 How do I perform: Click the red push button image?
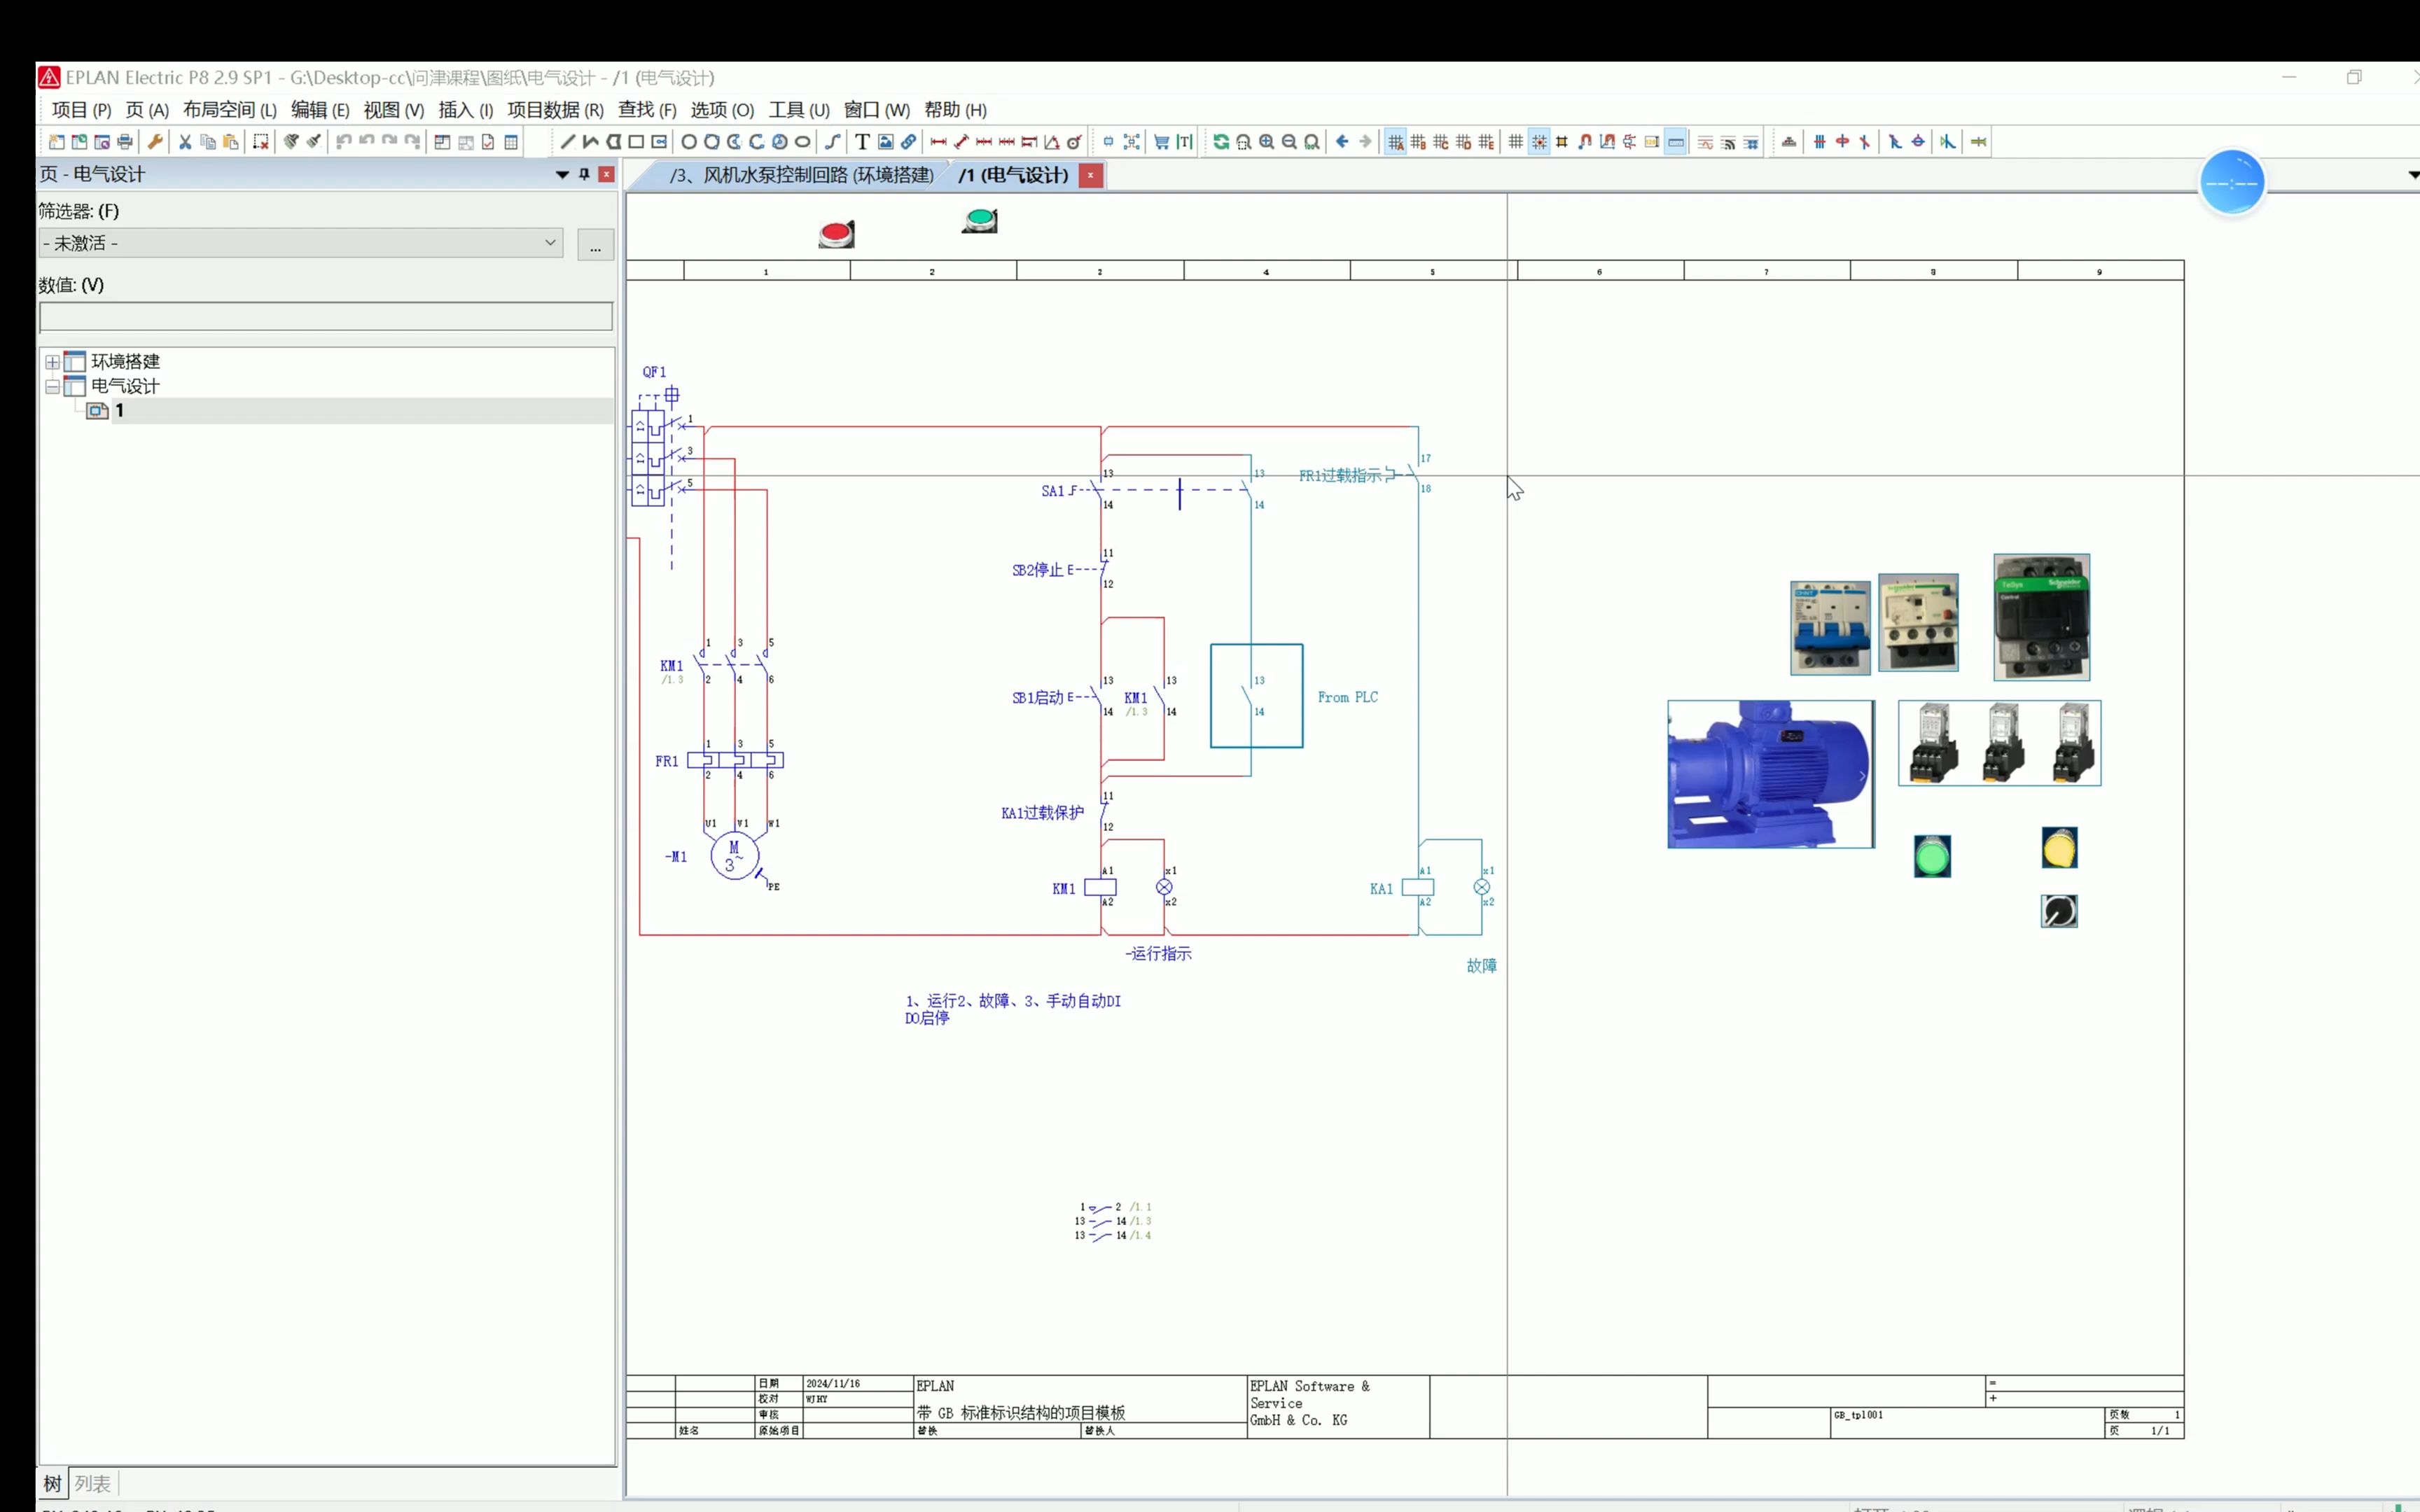836,234
